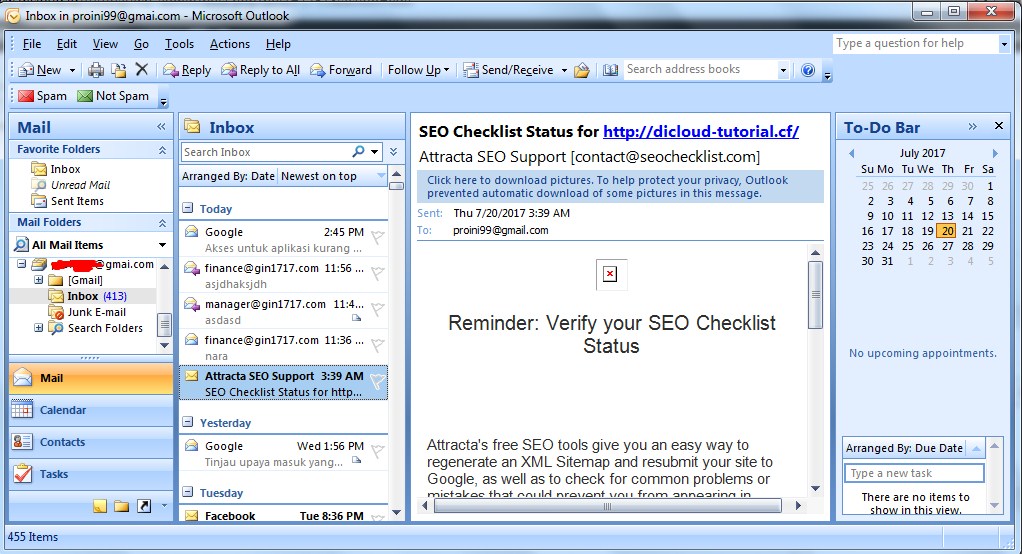The height and width of the screenshot is (554, 1022).
Task: Mark the message as Spam
Action: [x=42, y=96]
